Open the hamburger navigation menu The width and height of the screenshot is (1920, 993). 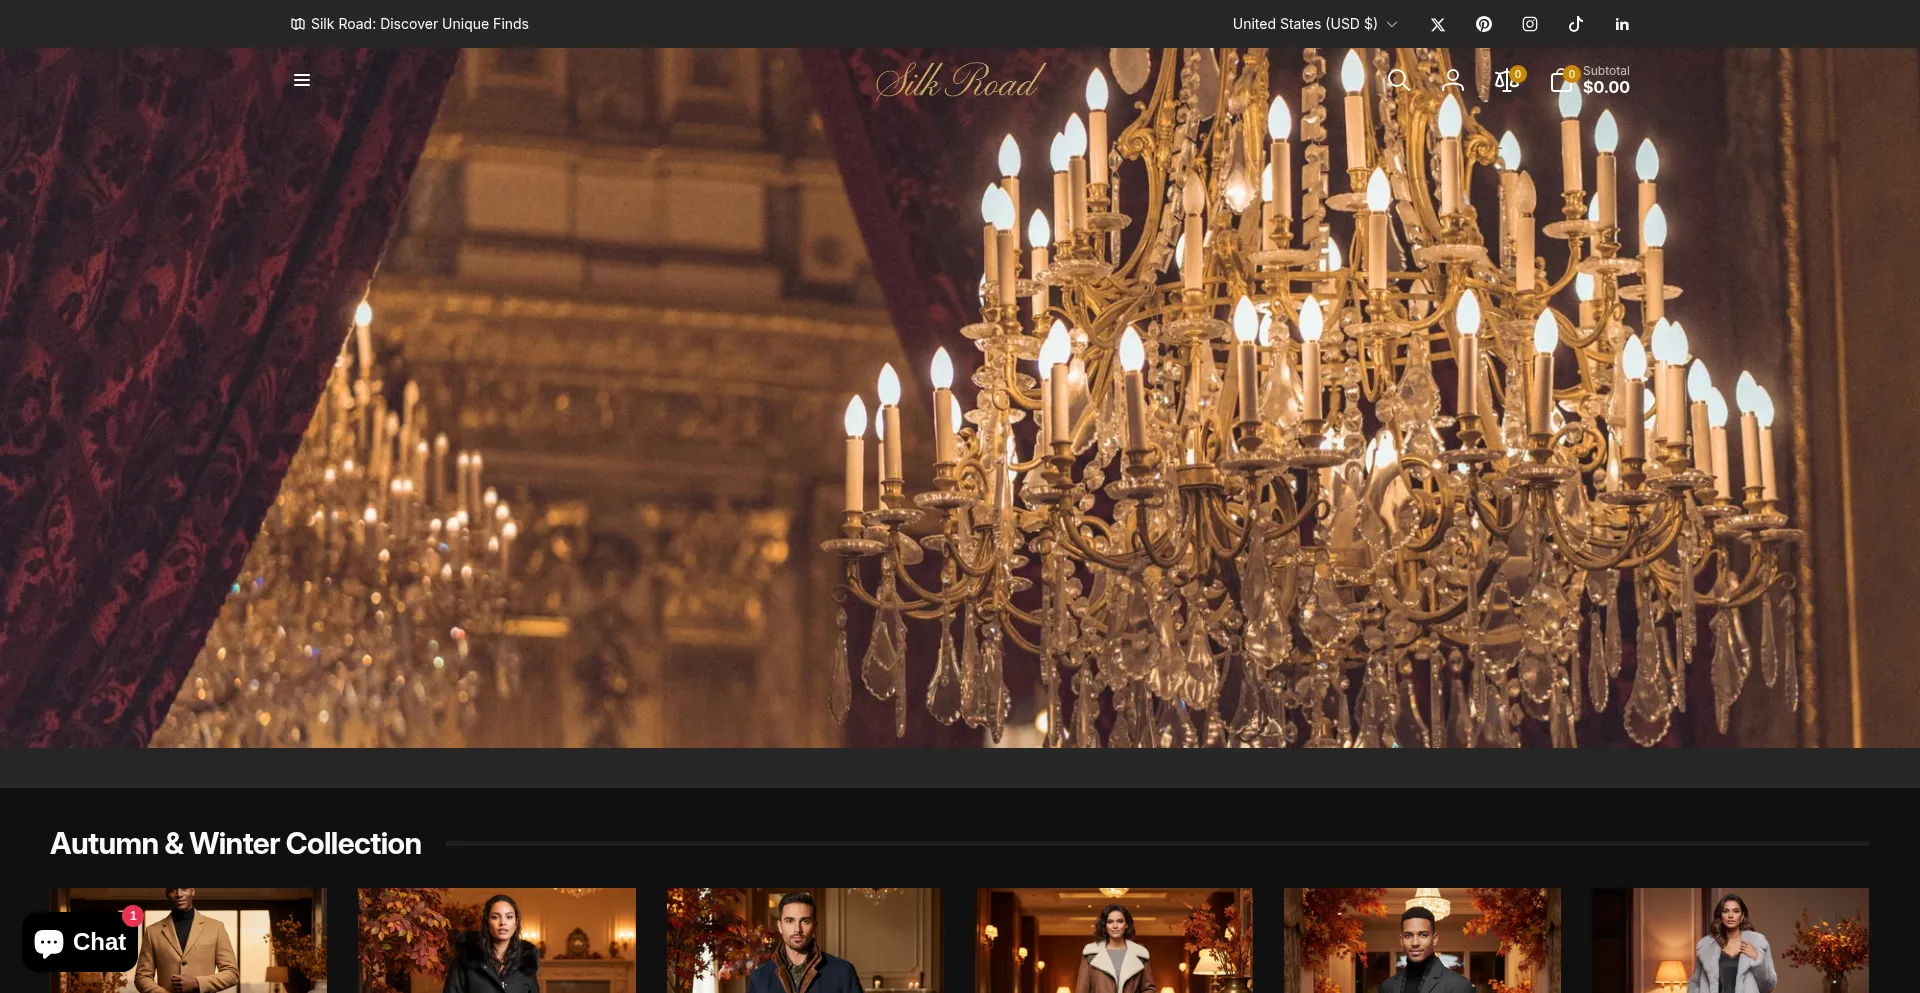tap(302, 80)
